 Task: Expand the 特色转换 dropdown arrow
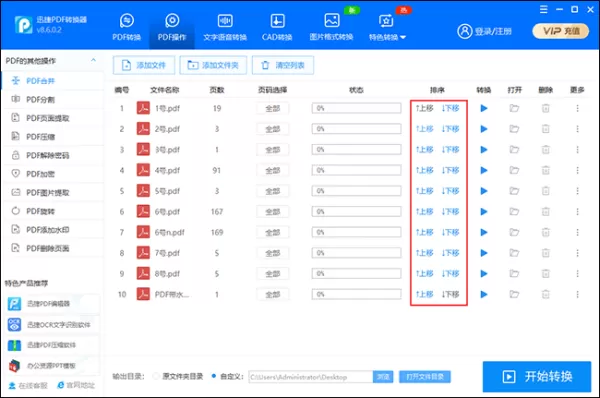click(x=403, y=38)
